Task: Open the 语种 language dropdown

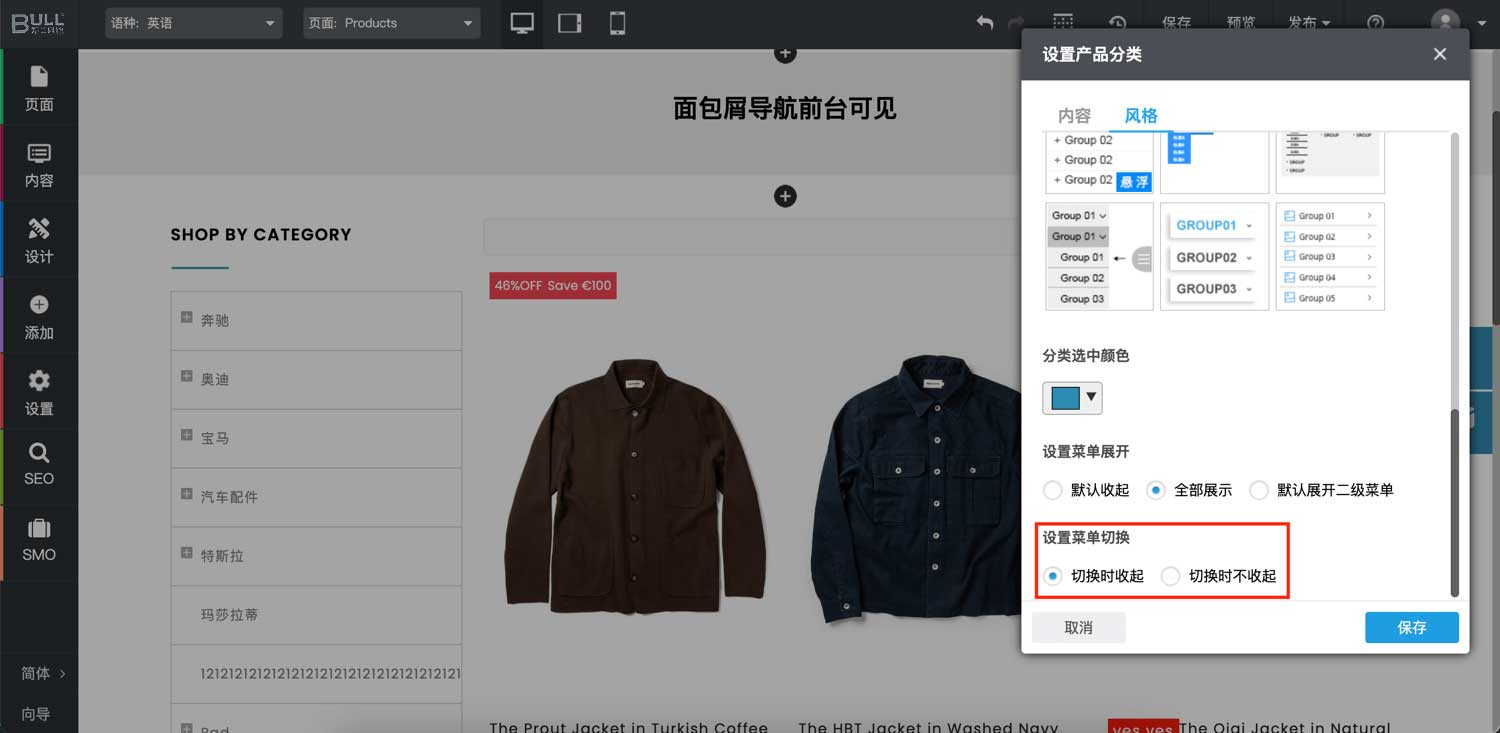Action: [x=194, y=23]
